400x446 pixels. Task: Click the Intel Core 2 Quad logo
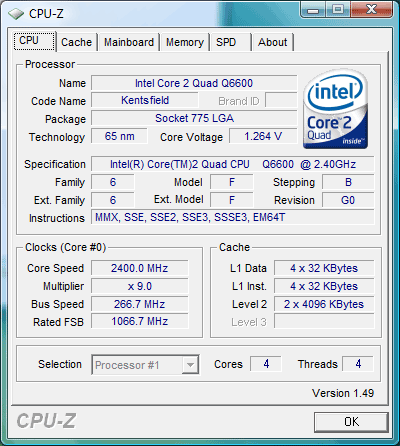335,109
